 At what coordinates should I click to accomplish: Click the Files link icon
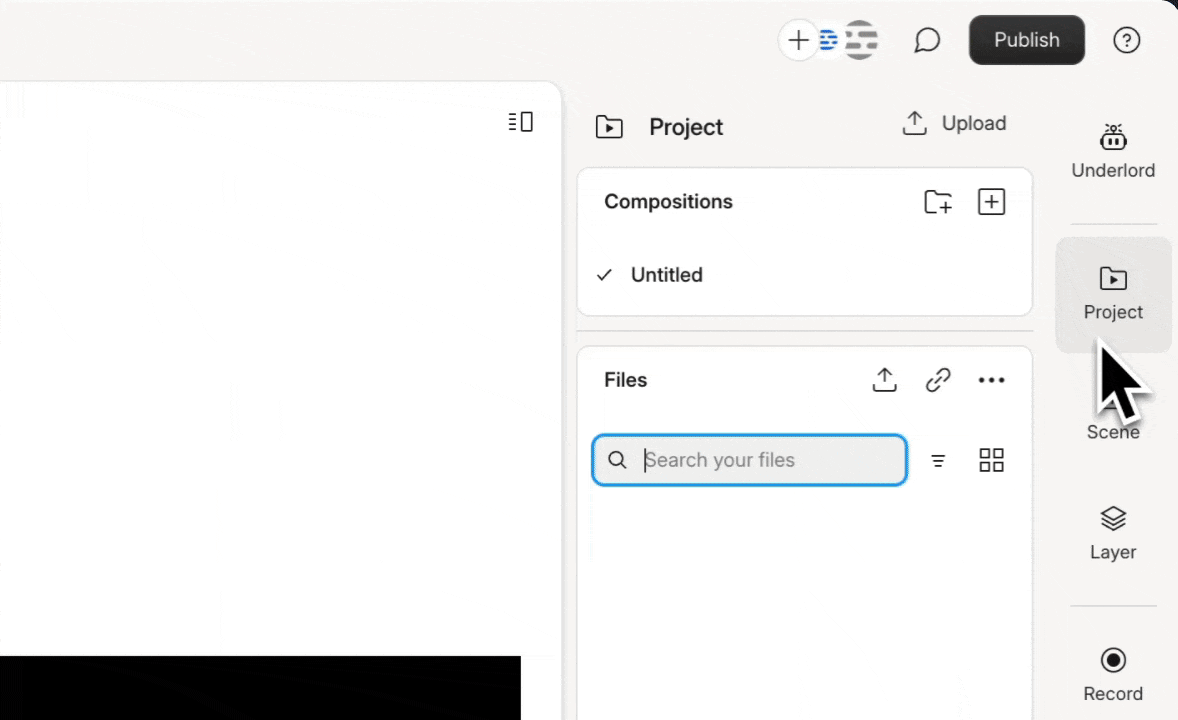(938, 380)
